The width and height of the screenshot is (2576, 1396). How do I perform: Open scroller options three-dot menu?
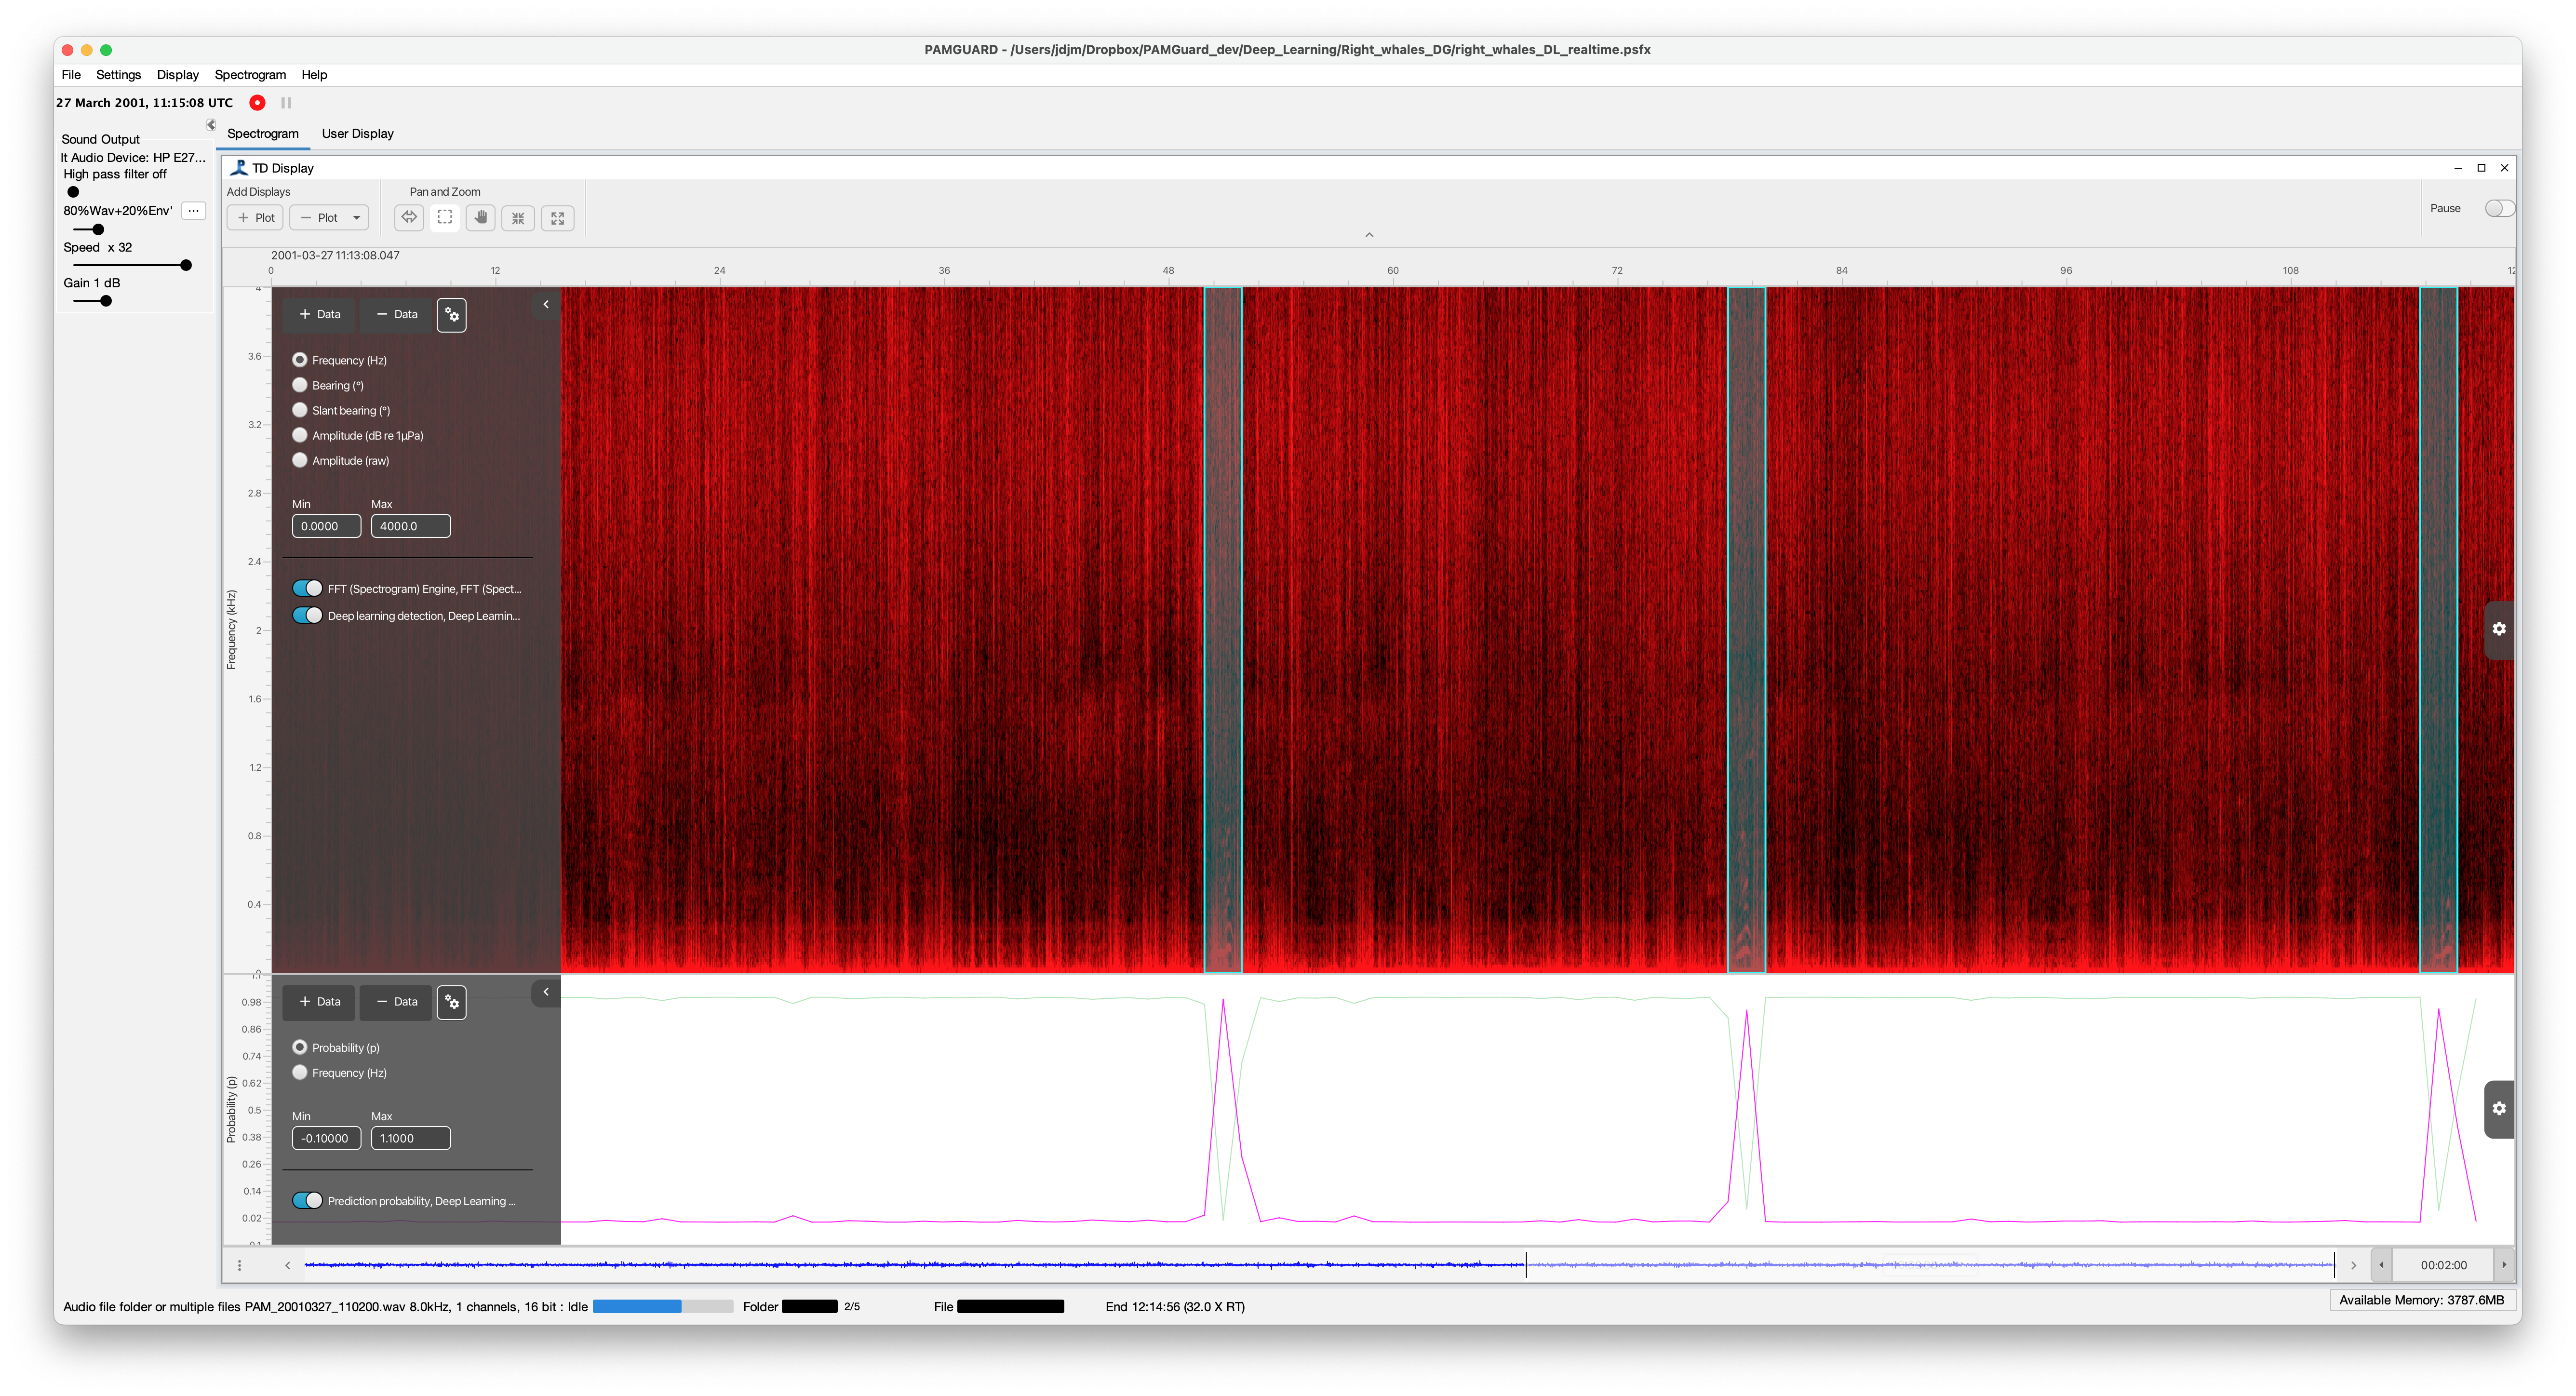[x=239, y=1265]
